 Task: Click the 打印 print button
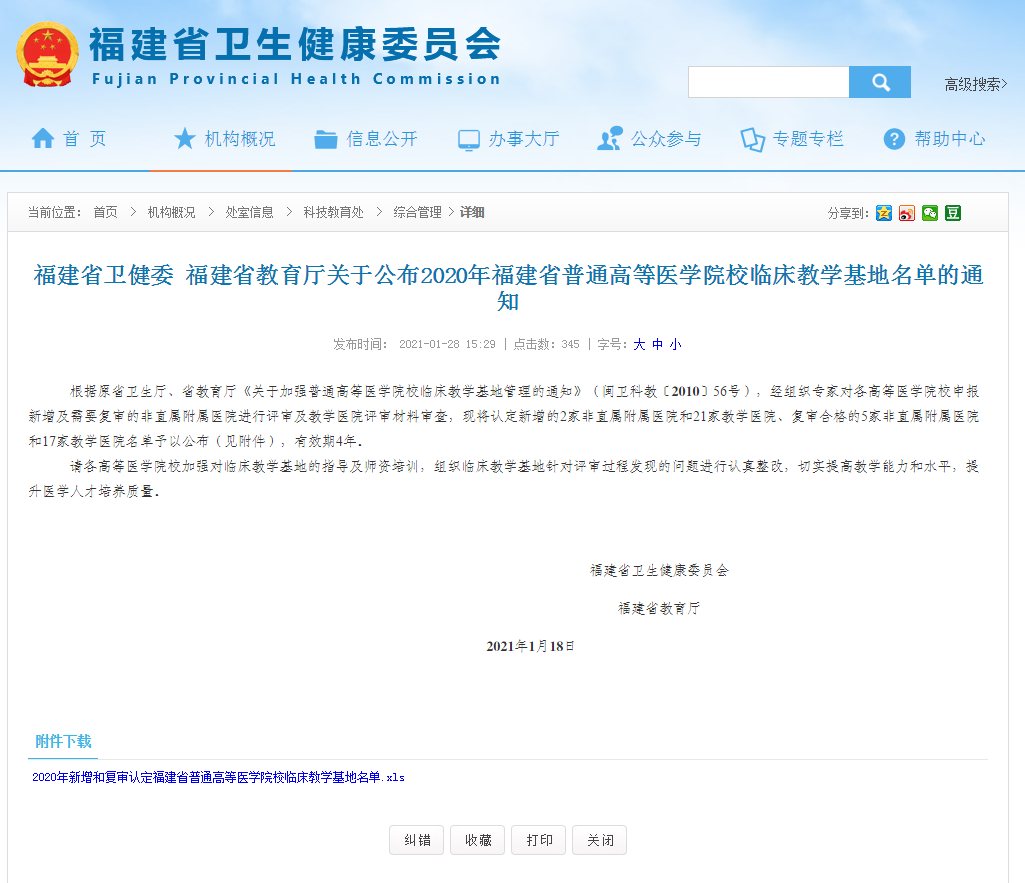(539, 840)
